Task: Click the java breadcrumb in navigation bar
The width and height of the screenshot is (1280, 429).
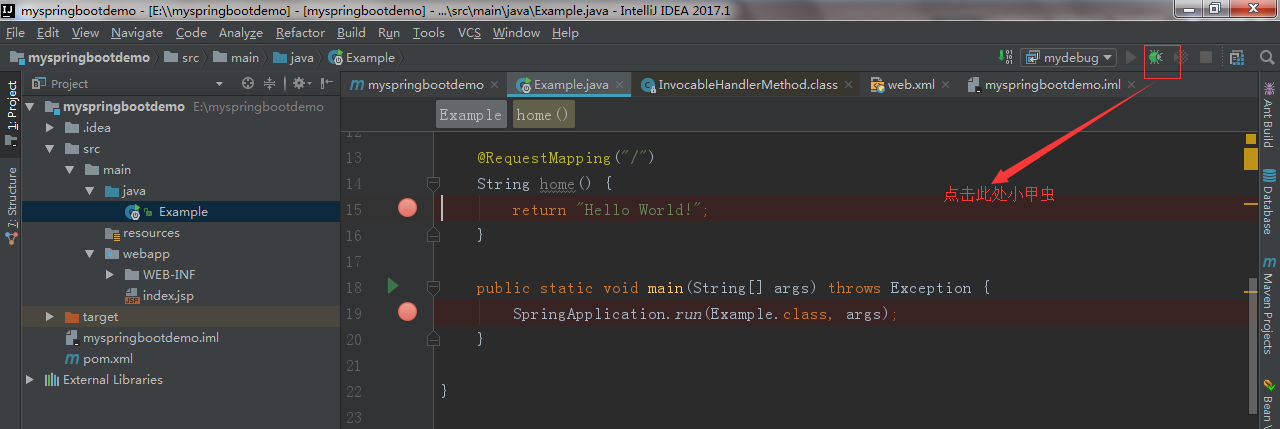Action: point(294,58)
